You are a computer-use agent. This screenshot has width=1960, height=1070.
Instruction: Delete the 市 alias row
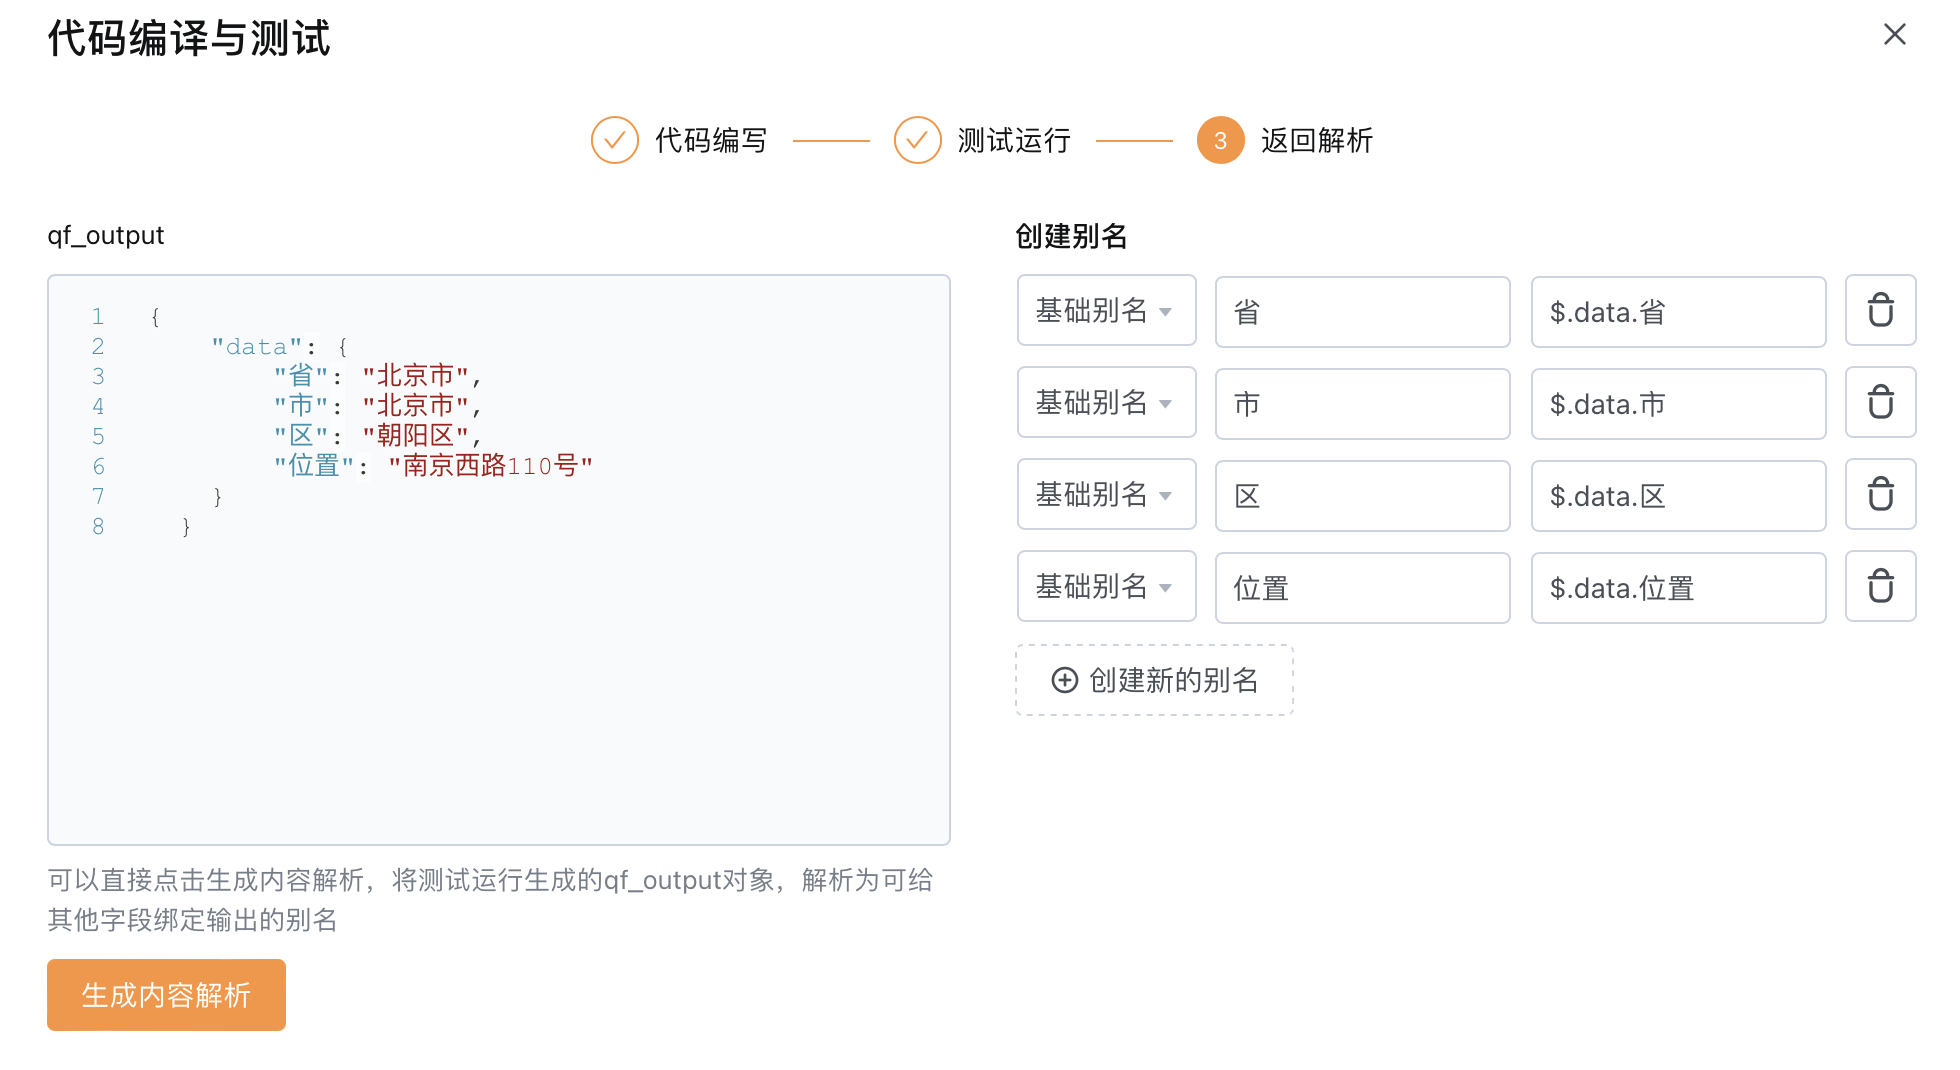click(x=1880, y=403)
